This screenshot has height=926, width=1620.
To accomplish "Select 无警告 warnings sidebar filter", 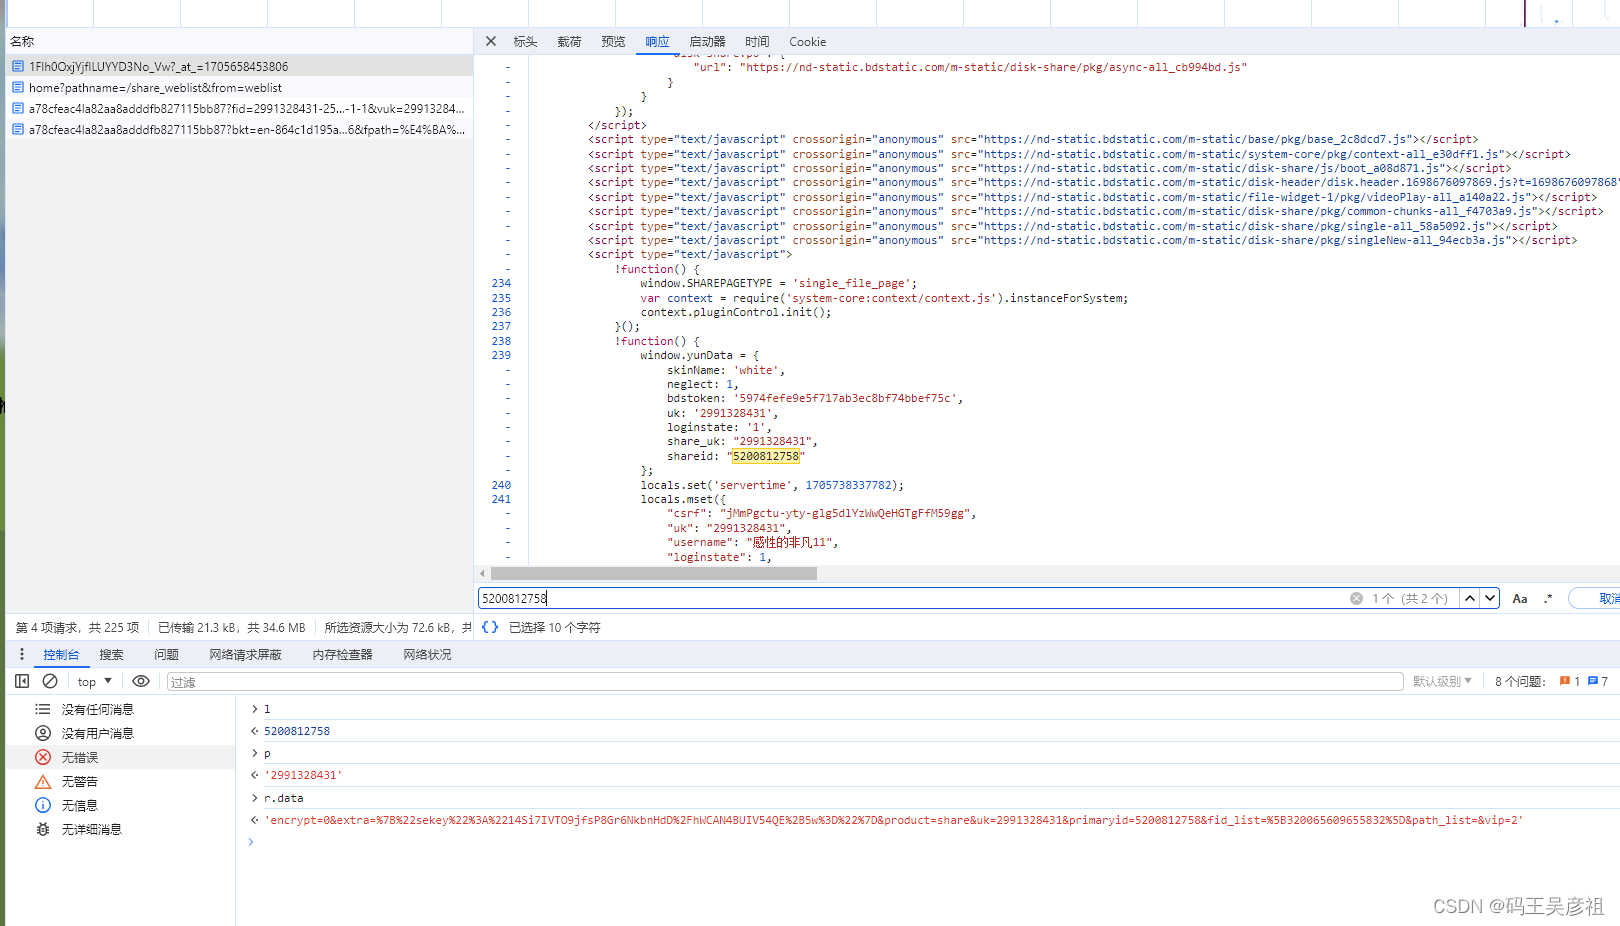I will tap(120, 781).
